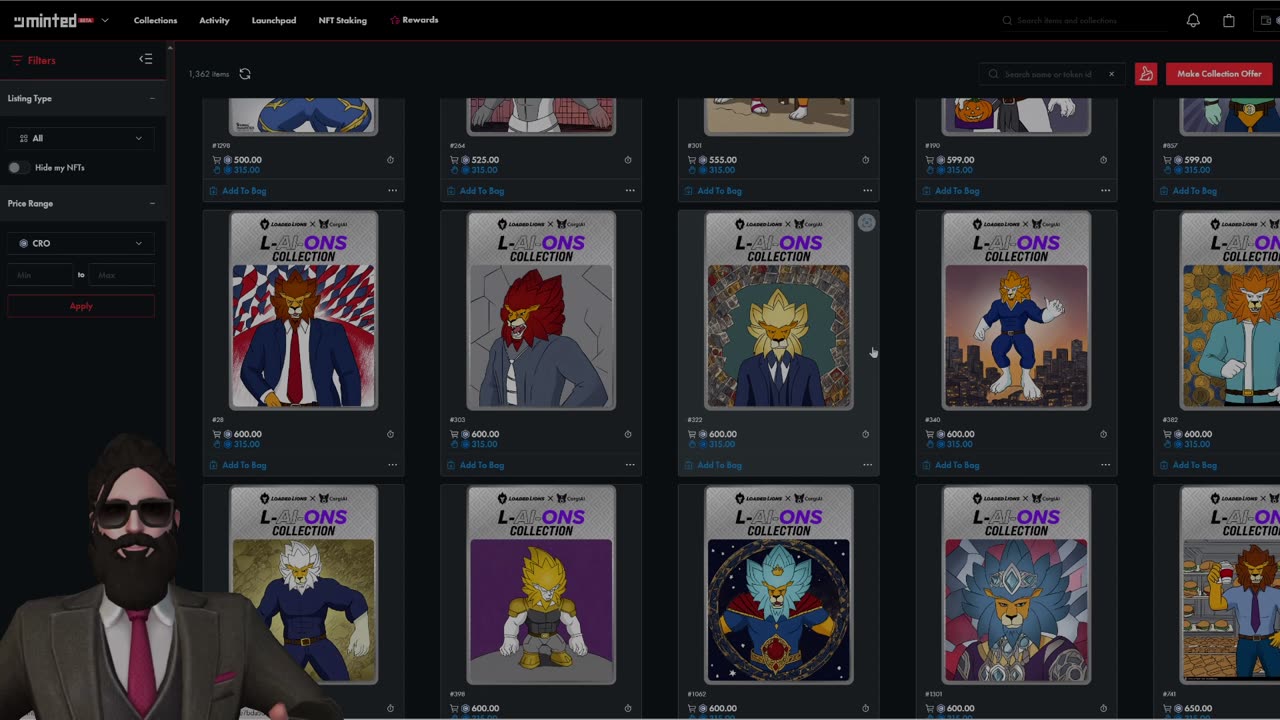Apply the price range filter
This screenshot has width=1280, height=720.
point(81,306)
